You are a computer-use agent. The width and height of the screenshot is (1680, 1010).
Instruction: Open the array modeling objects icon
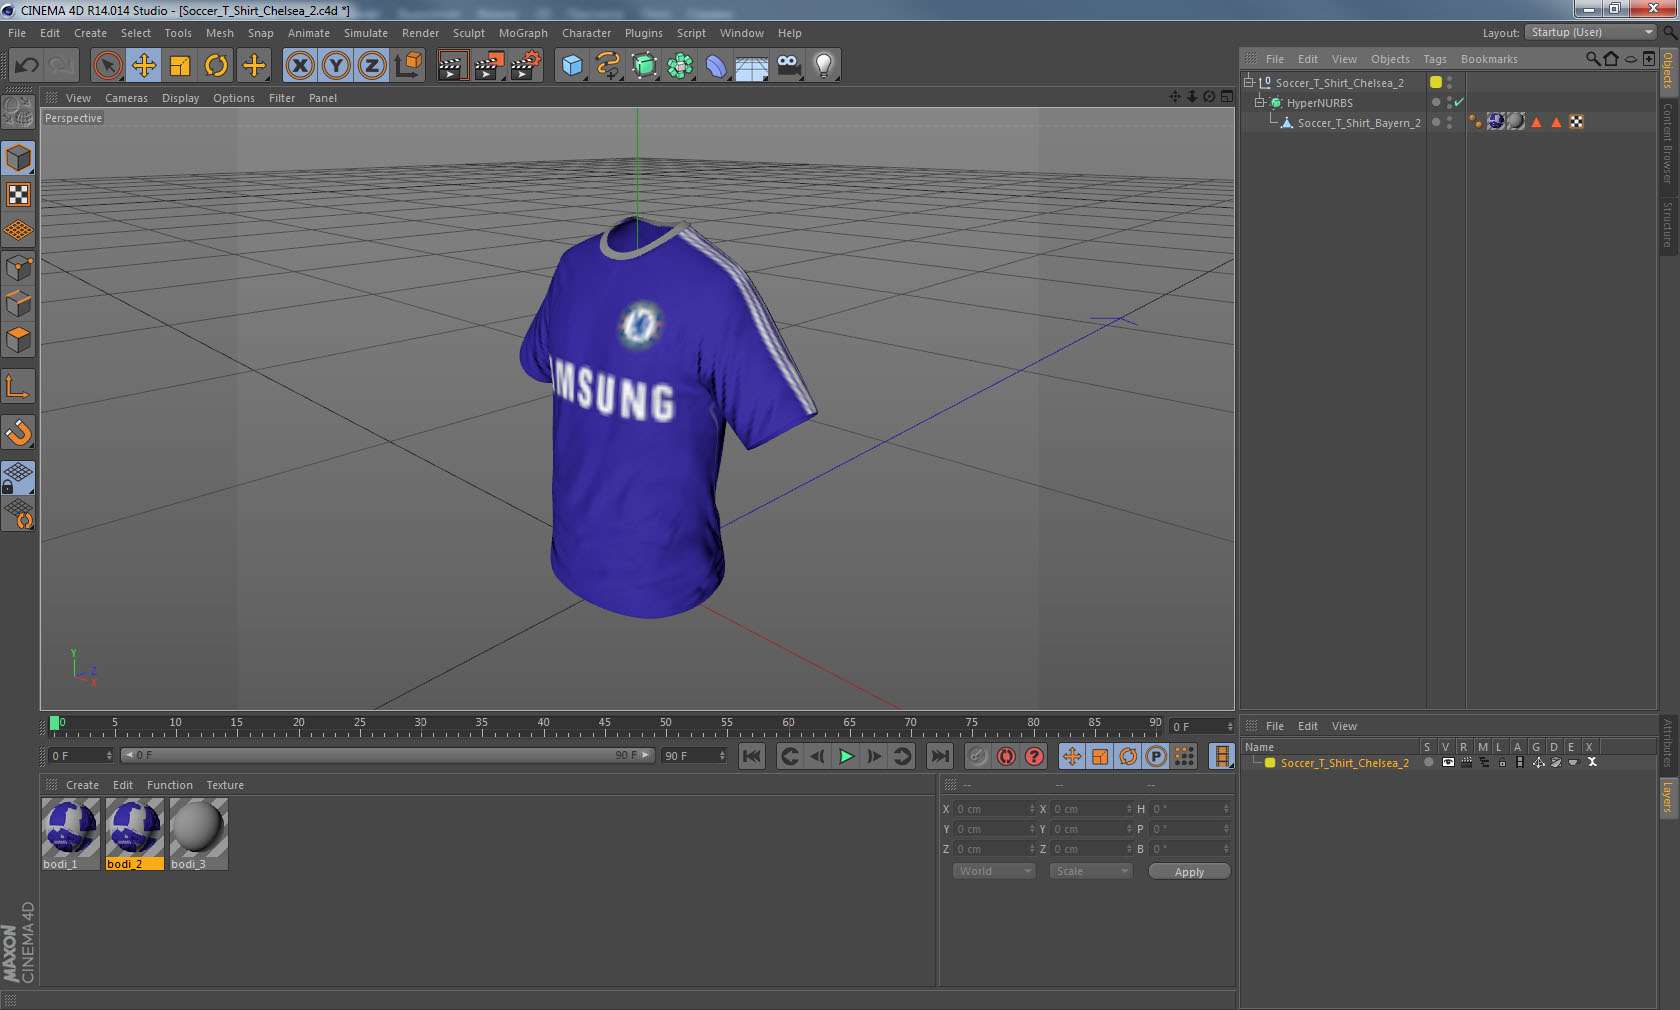click(681, 66)
